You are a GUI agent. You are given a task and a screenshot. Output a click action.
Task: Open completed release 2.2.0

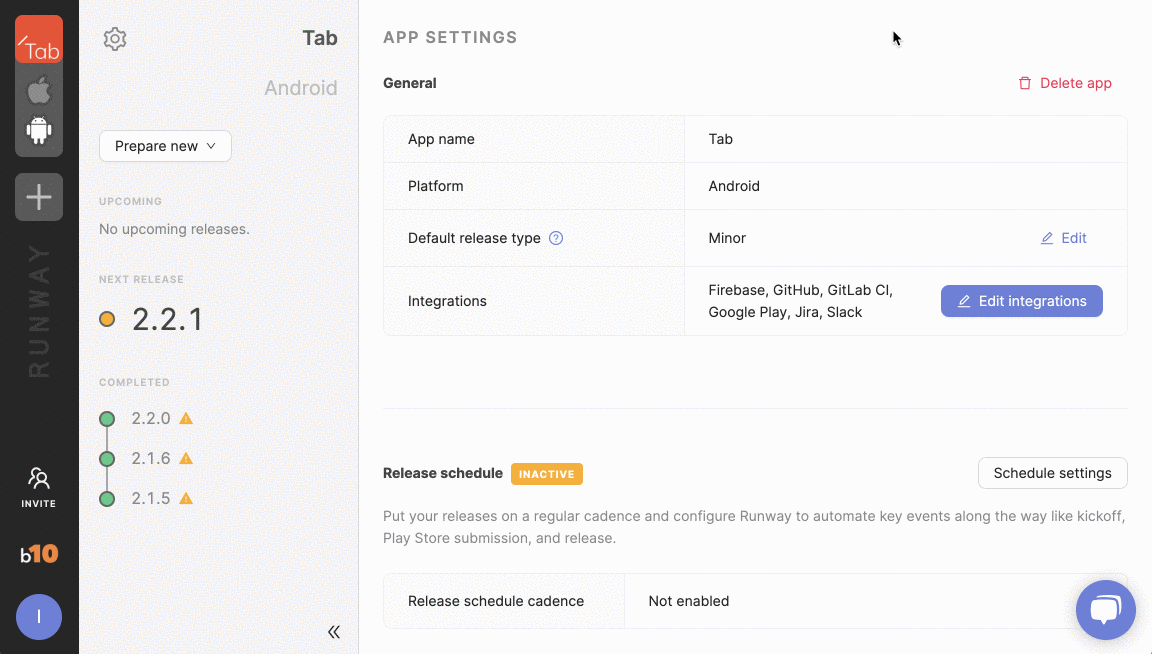tap(151, 418)
